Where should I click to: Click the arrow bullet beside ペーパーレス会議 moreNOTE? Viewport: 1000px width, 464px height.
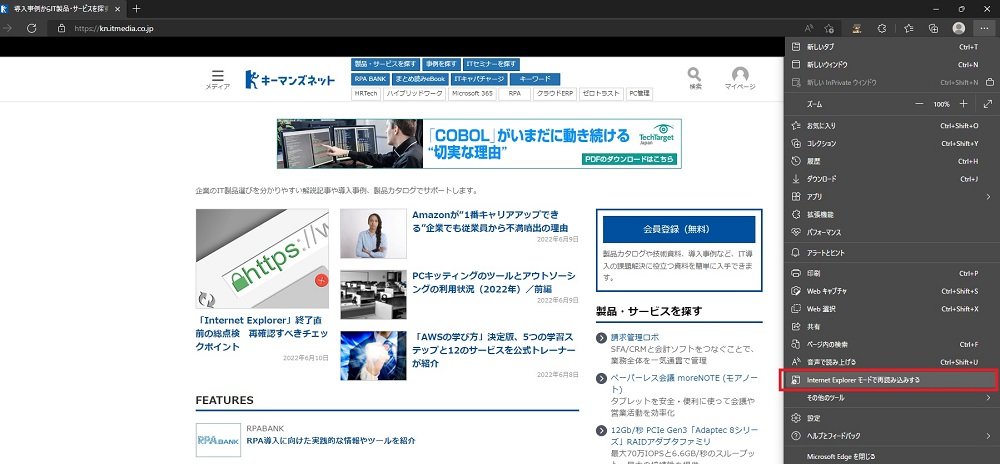pos(601,379)
